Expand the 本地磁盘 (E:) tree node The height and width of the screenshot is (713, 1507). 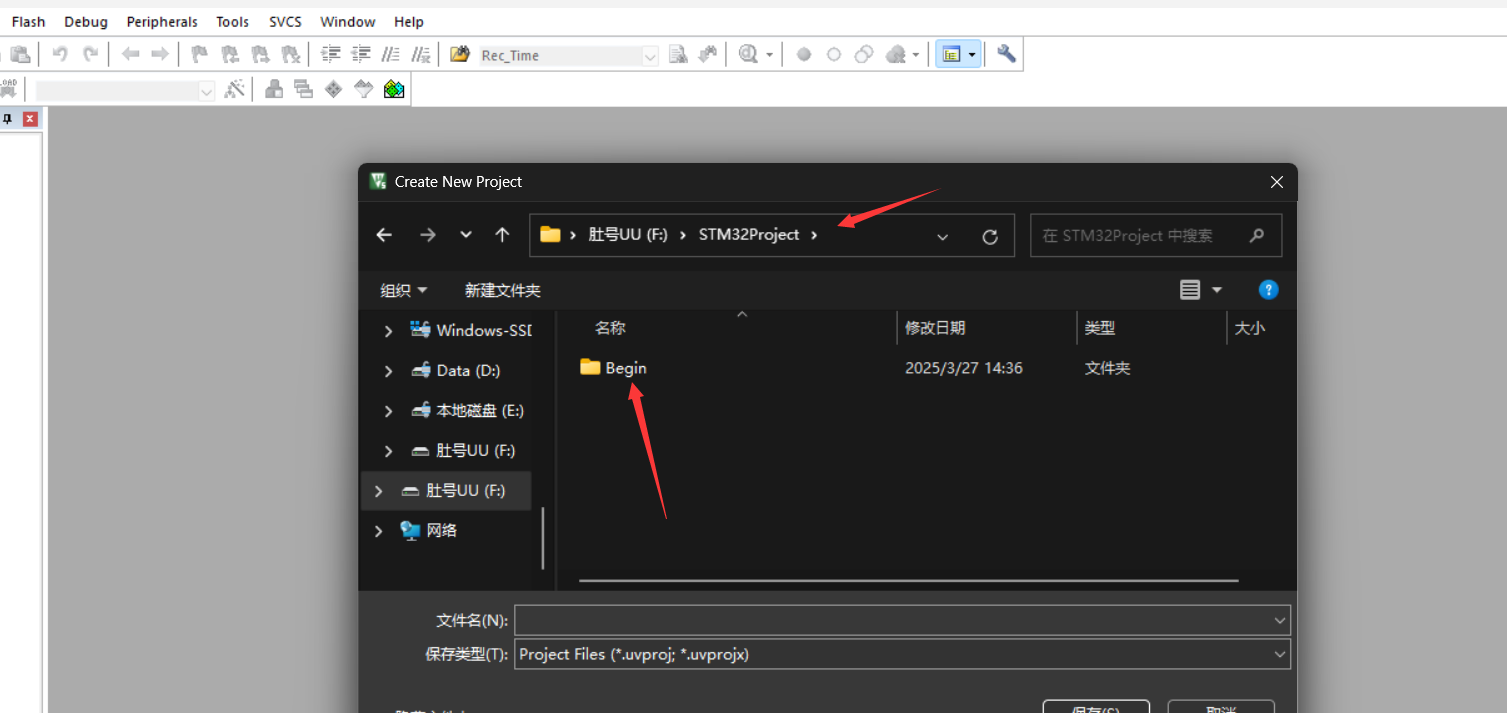[389, 411]
